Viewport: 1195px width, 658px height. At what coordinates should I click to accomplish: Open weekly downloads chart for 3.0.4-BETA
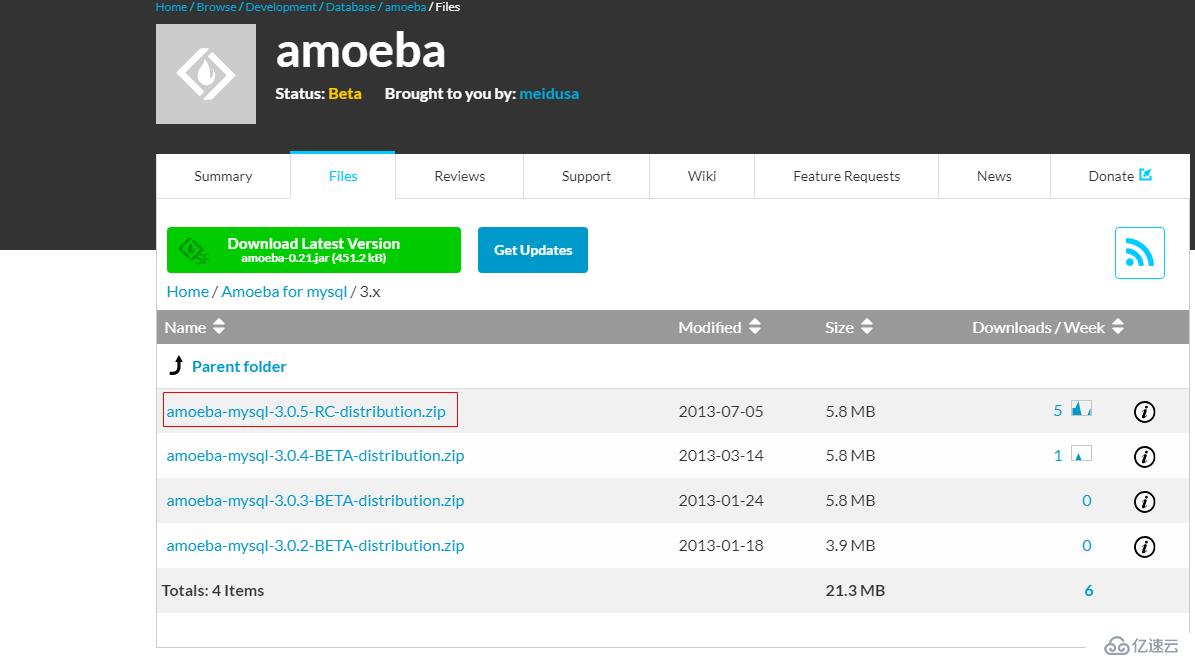(x=1081, y=454)
